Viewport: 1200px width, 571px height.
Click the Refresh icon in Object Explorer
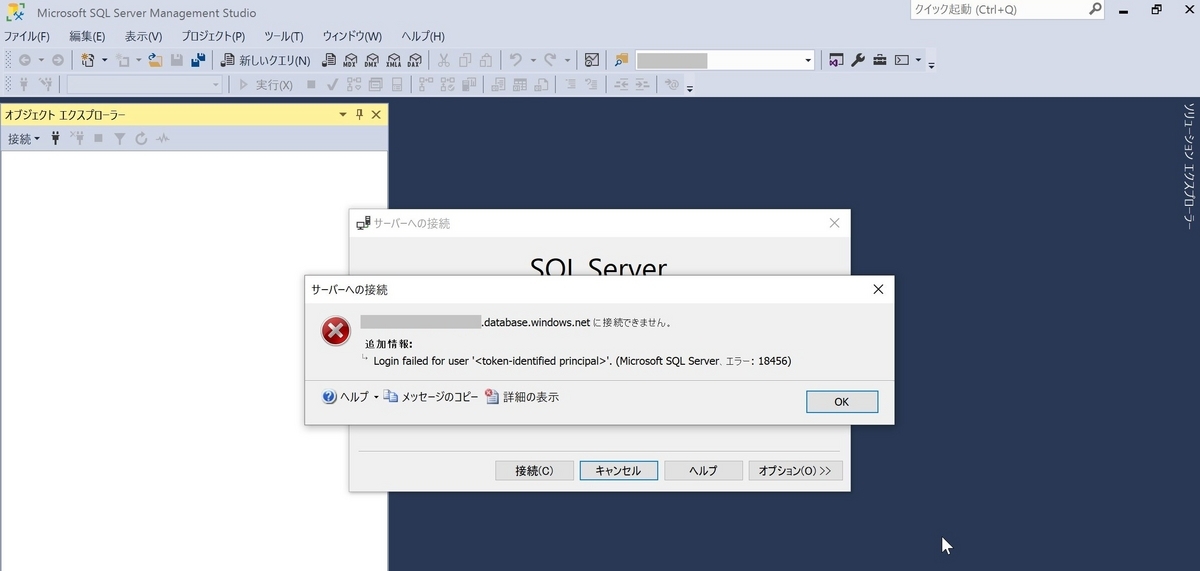[141, 139]
